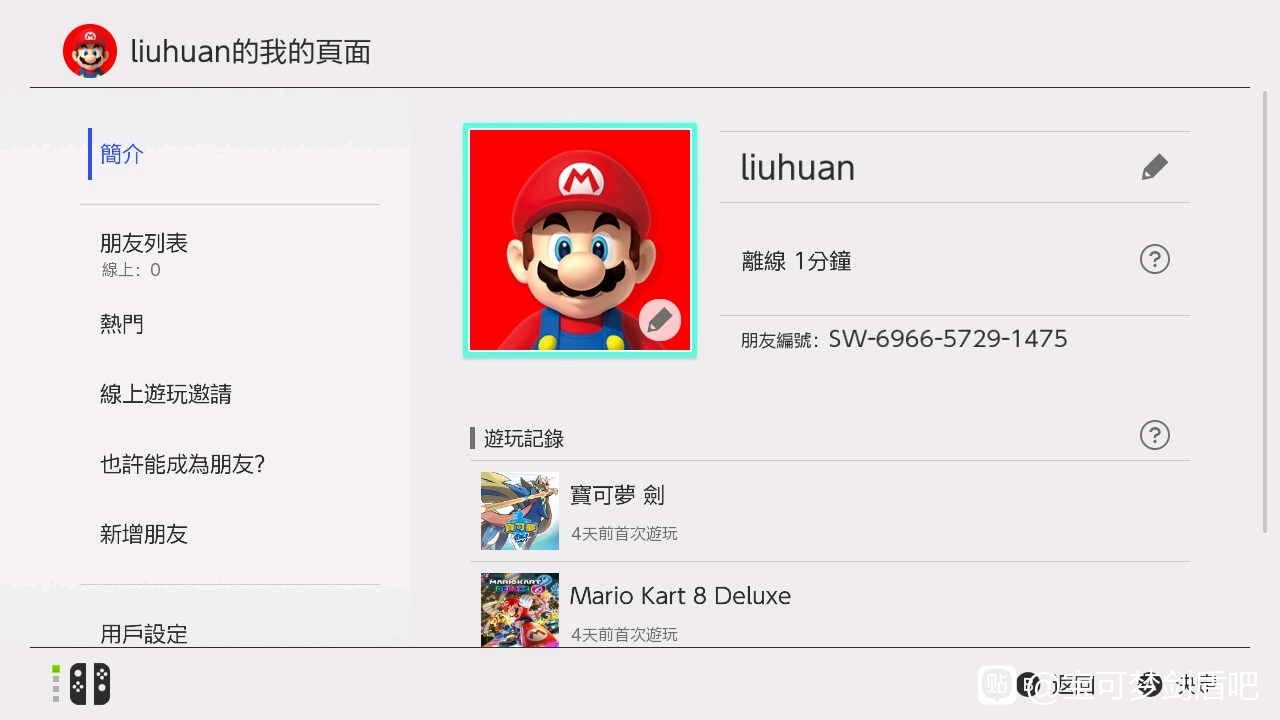Click the small Mario icon in page header
1280x720 pixels.
[90, 51]
